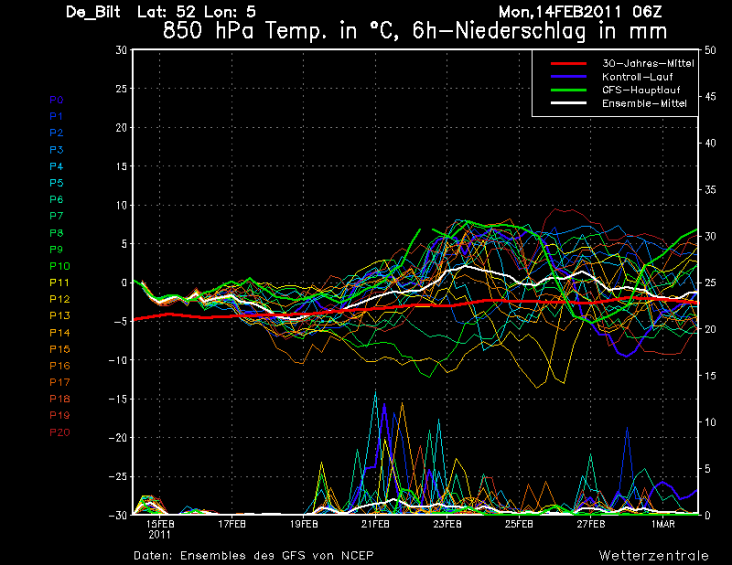Click the white Ensemble-Mittel legend line
Image resolution: width=732 pixels, height=565 pixels.
pos(569,103)
